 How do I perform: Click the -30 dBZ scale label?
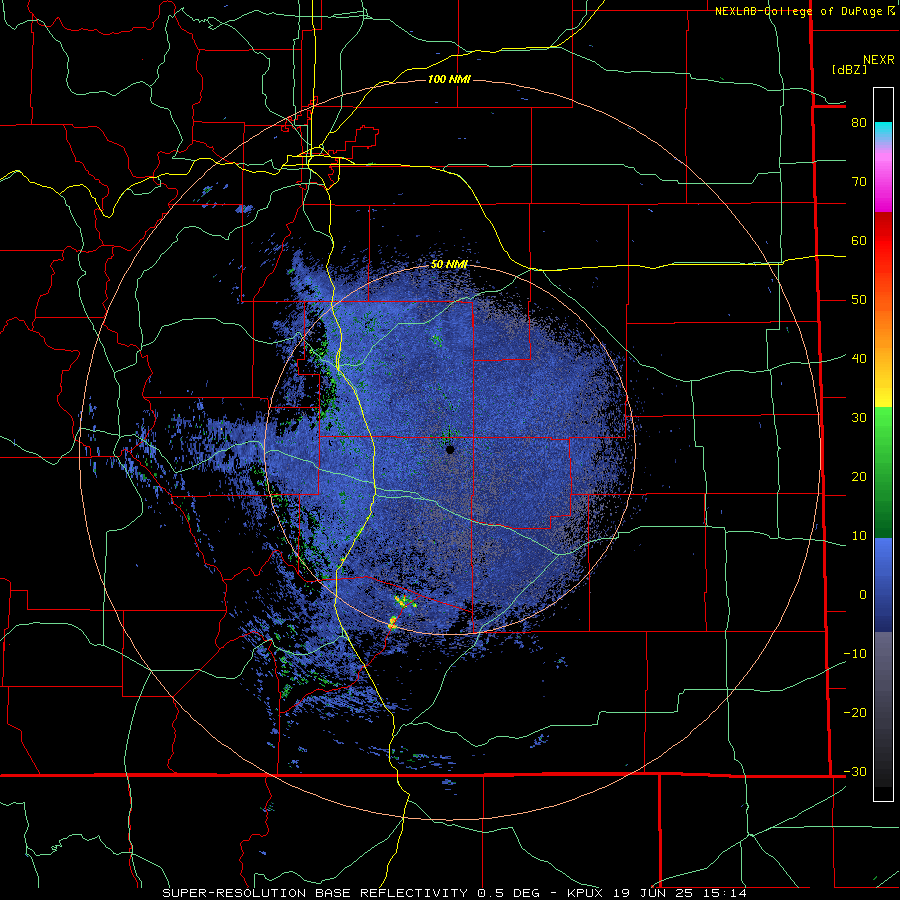pyautogui.click(x=855, y=771)
